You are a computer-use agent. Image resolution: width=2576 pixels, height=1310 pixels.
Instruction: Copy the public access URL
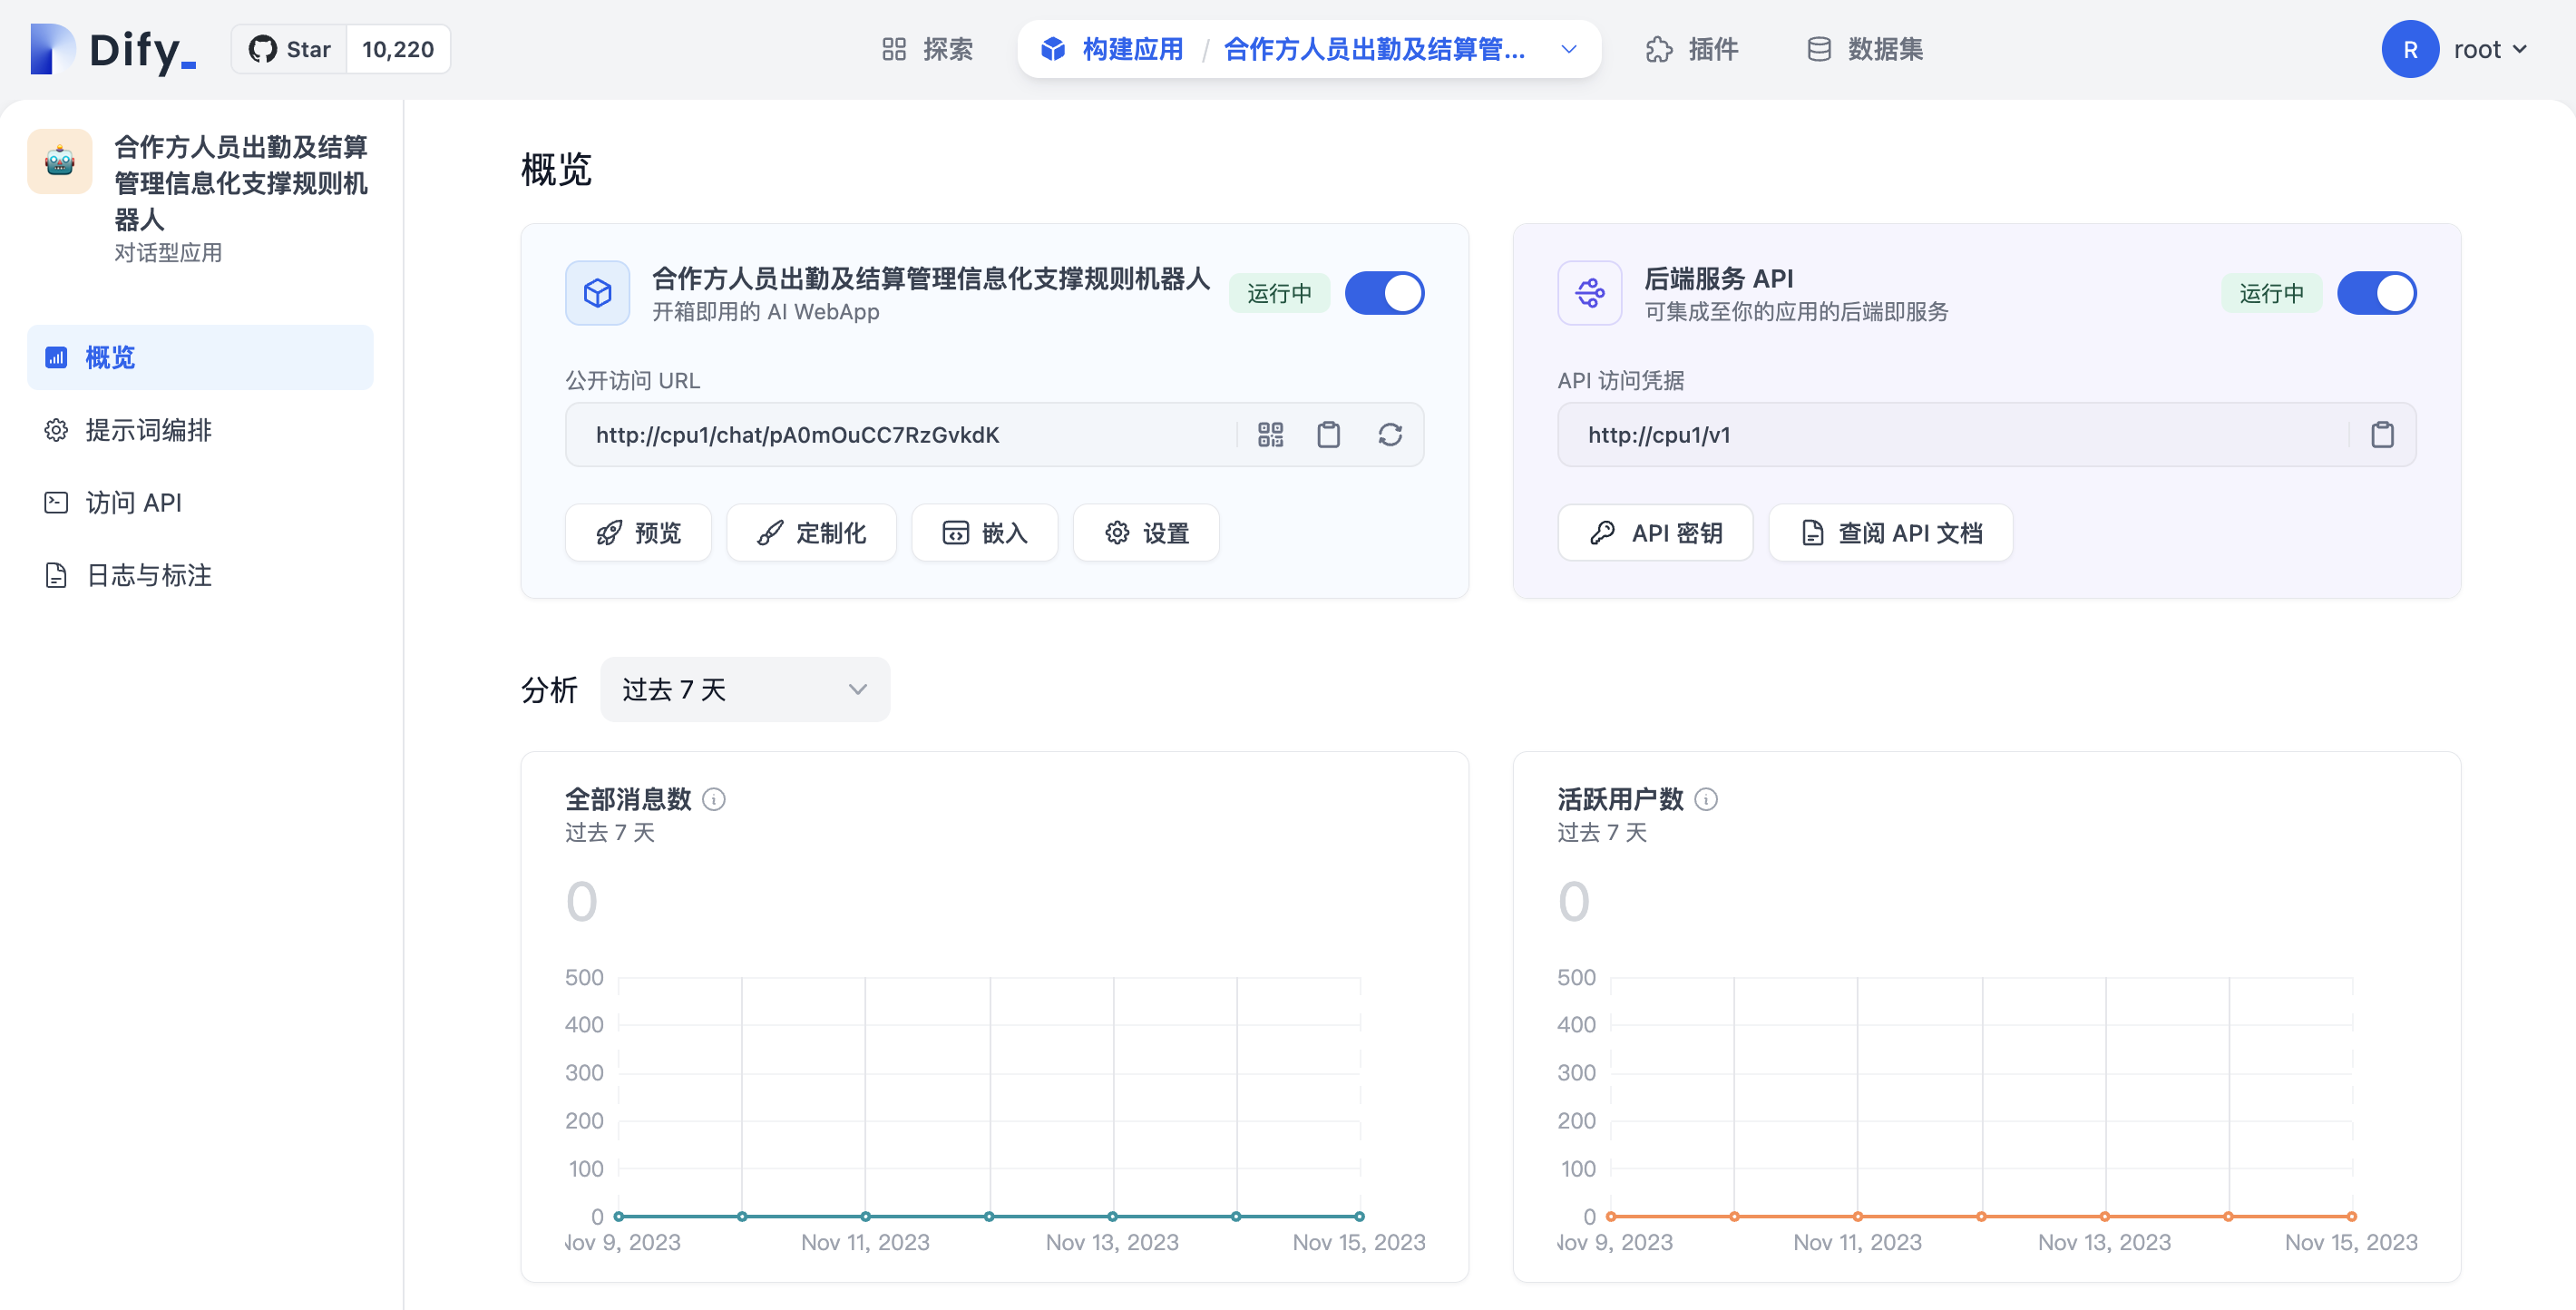[1328, 434]
